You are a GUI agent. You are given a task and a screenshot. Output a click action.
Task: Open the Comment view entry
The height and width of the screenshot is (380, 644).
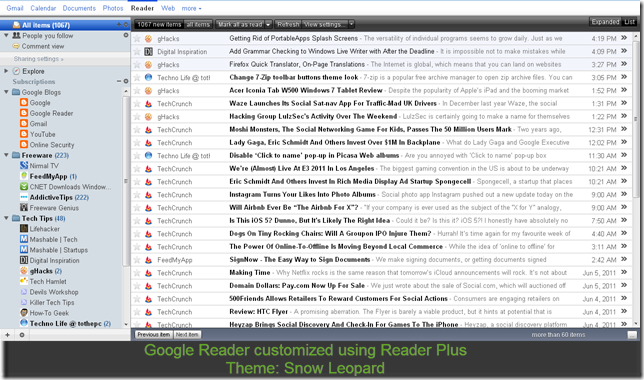click(43, 46)
